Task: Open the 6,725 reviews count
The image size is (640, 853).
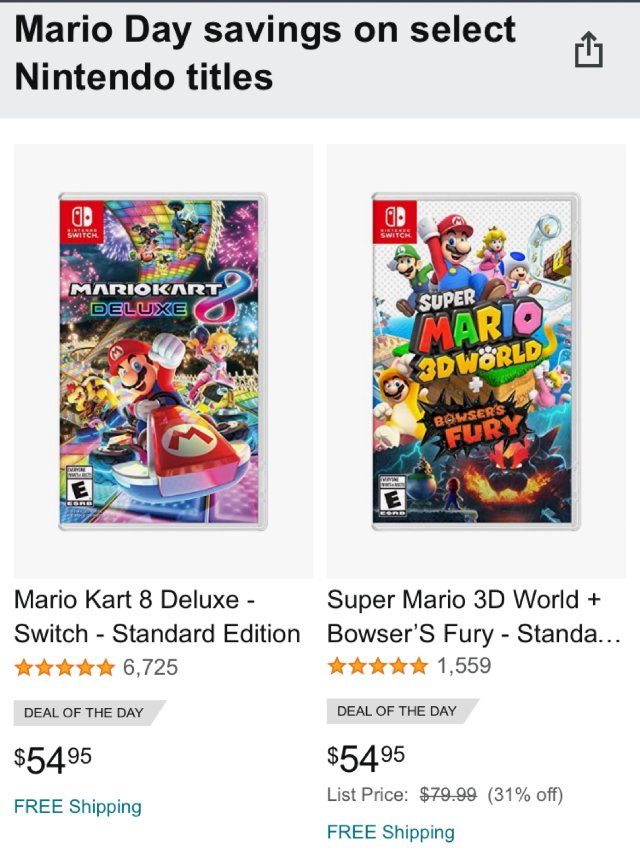Action: [150, 668]
